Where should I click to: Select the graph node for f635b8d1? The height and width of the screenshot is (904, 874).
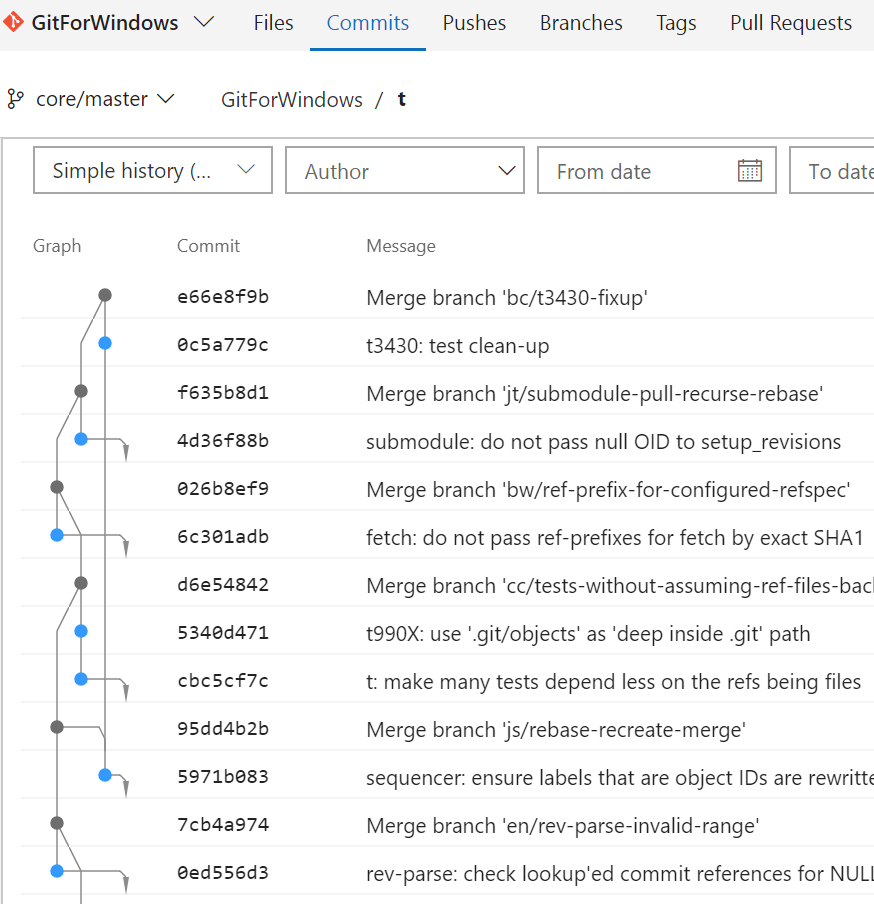[80, 390]
